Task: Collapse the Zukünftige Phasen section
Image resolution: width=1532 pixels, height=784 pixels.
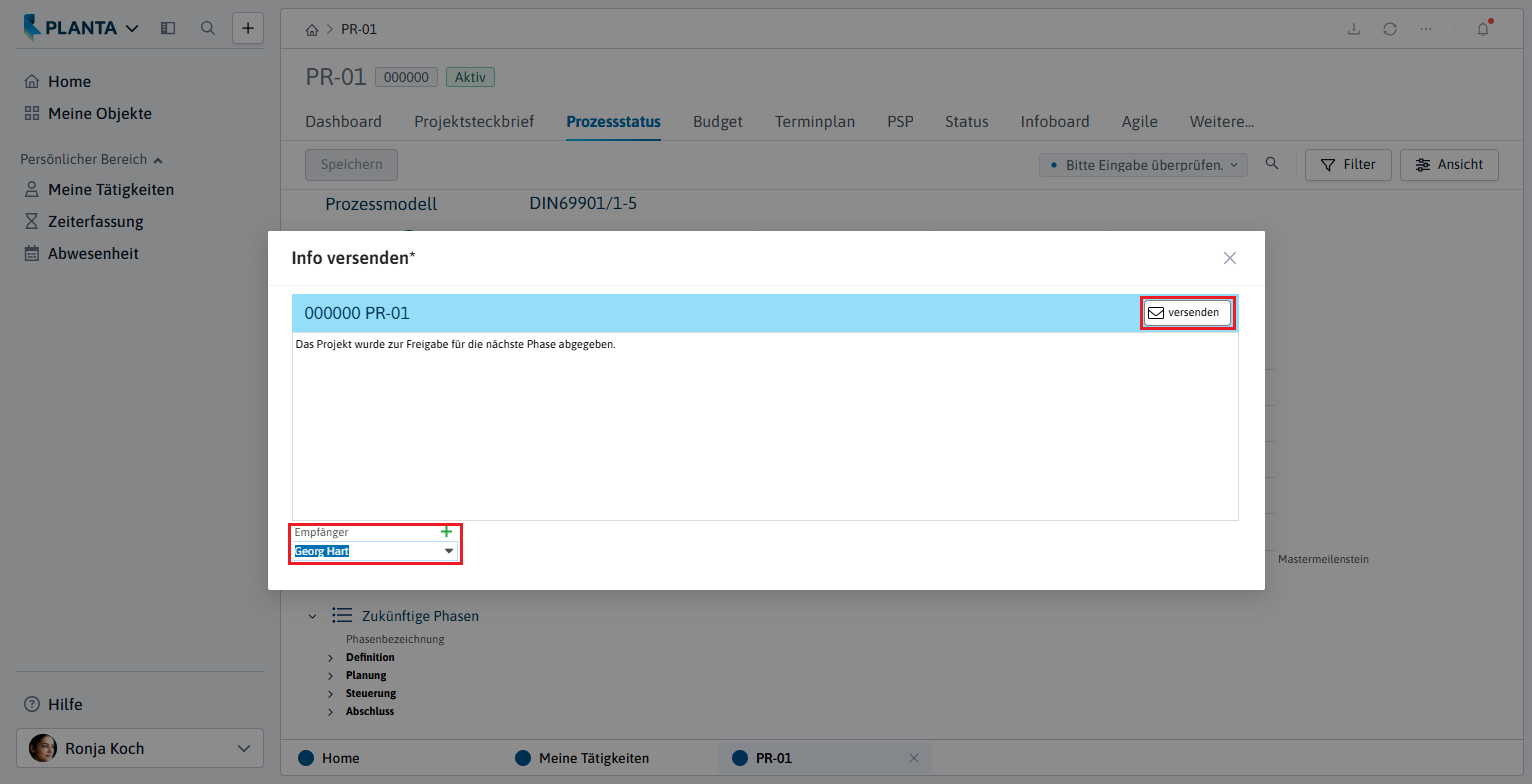Action: pos(312,617)
